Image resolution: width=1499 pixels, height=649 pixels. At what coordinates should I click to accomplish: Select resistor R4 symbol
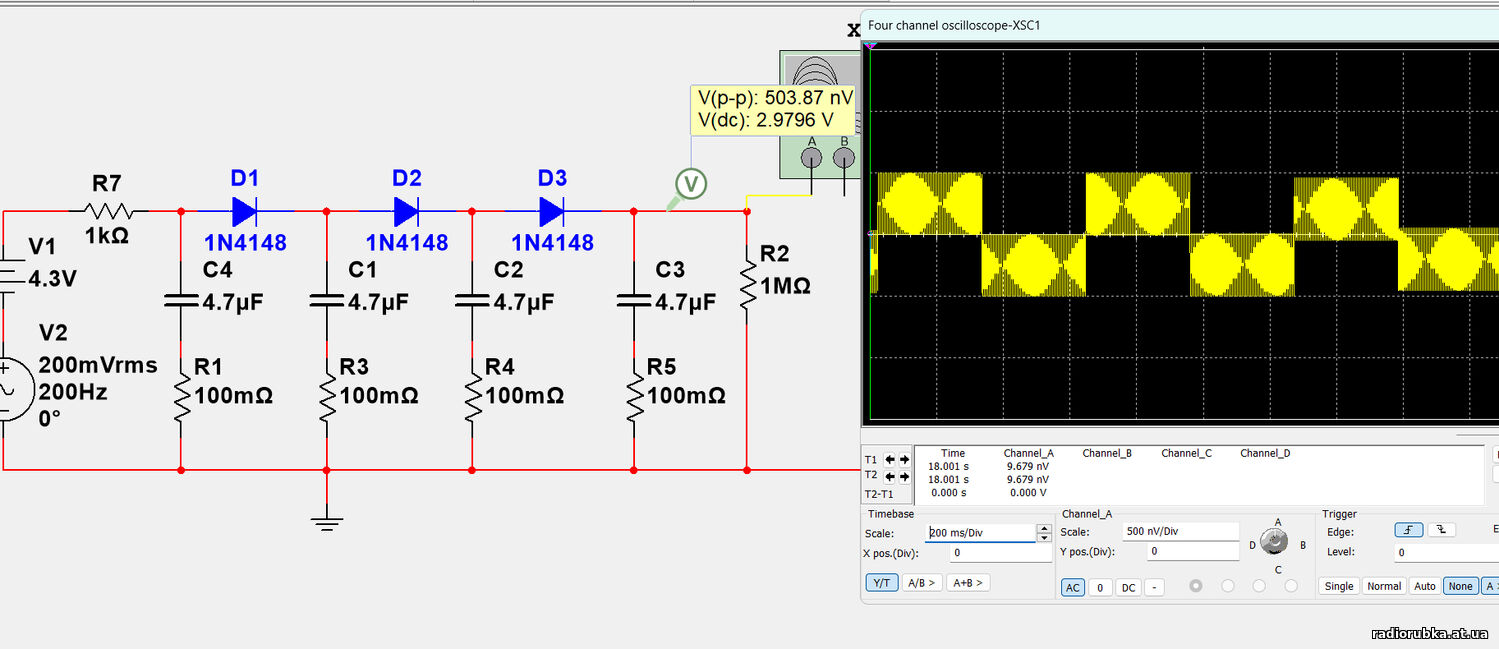tap(471, 396)
